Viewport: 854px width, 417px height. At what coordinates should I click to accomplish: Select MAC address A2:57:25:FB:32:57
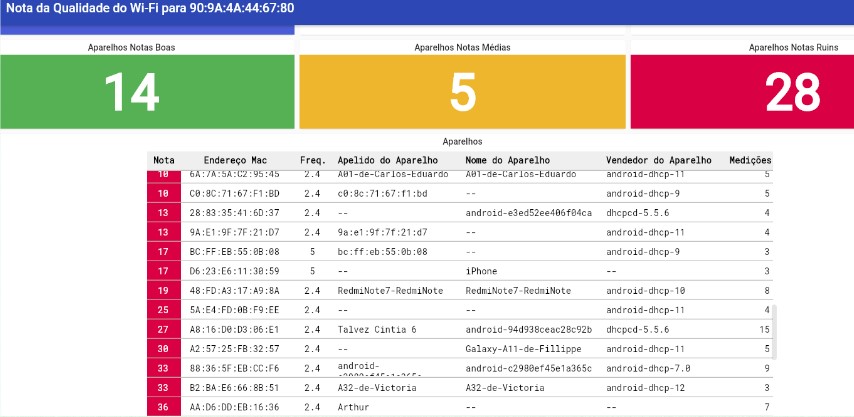(234, 349)
